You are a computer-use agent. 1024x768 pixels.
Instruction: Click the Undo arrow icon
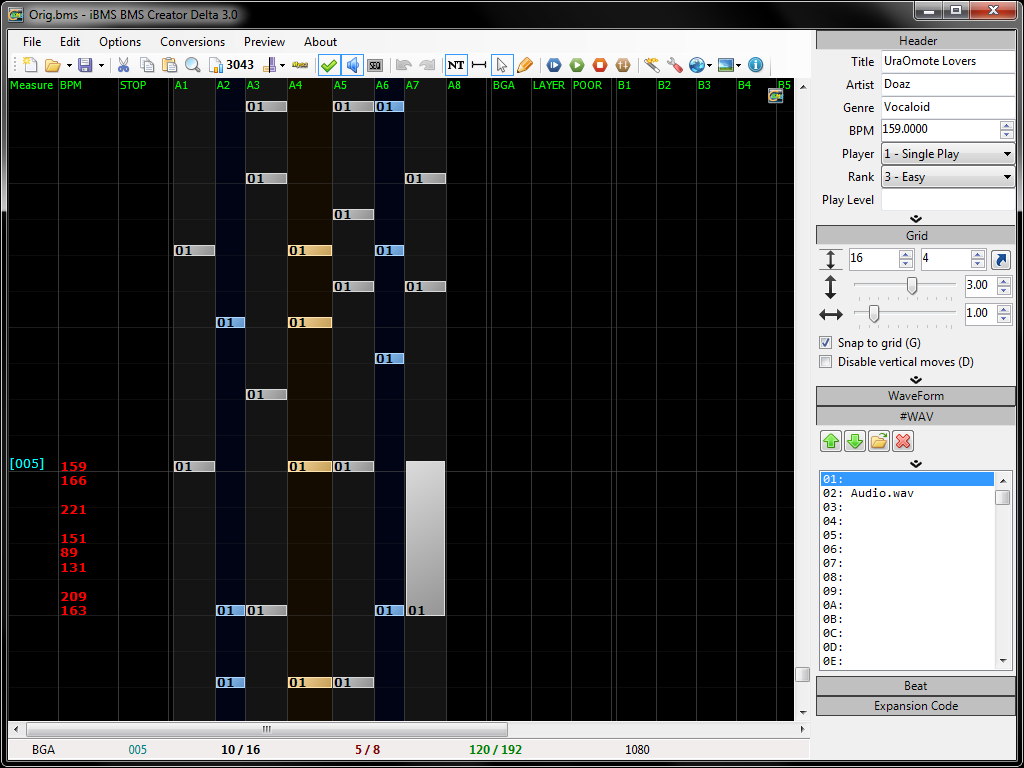[x=404, y=65]
